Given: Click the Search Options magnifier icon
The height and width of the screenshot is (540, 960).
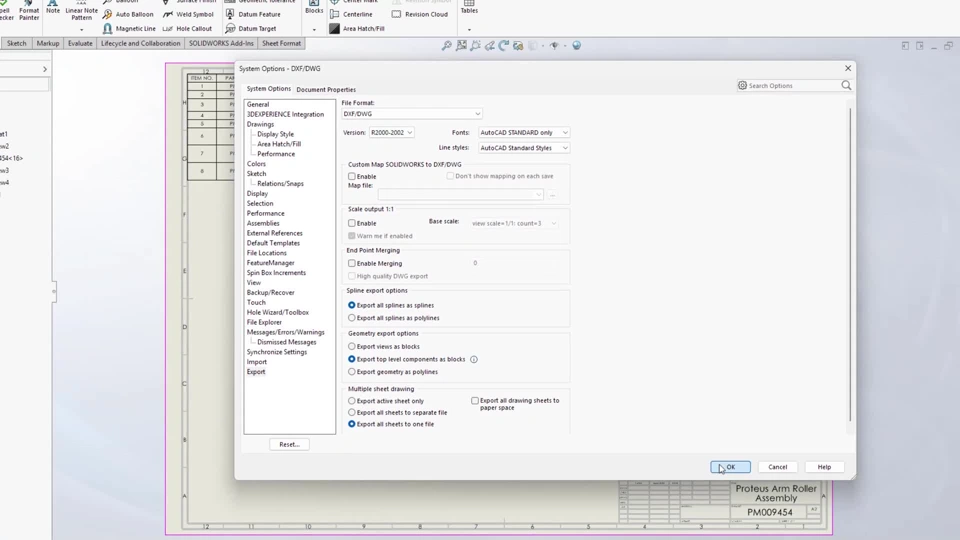Looking at the screenshot, I should (846, 86).
